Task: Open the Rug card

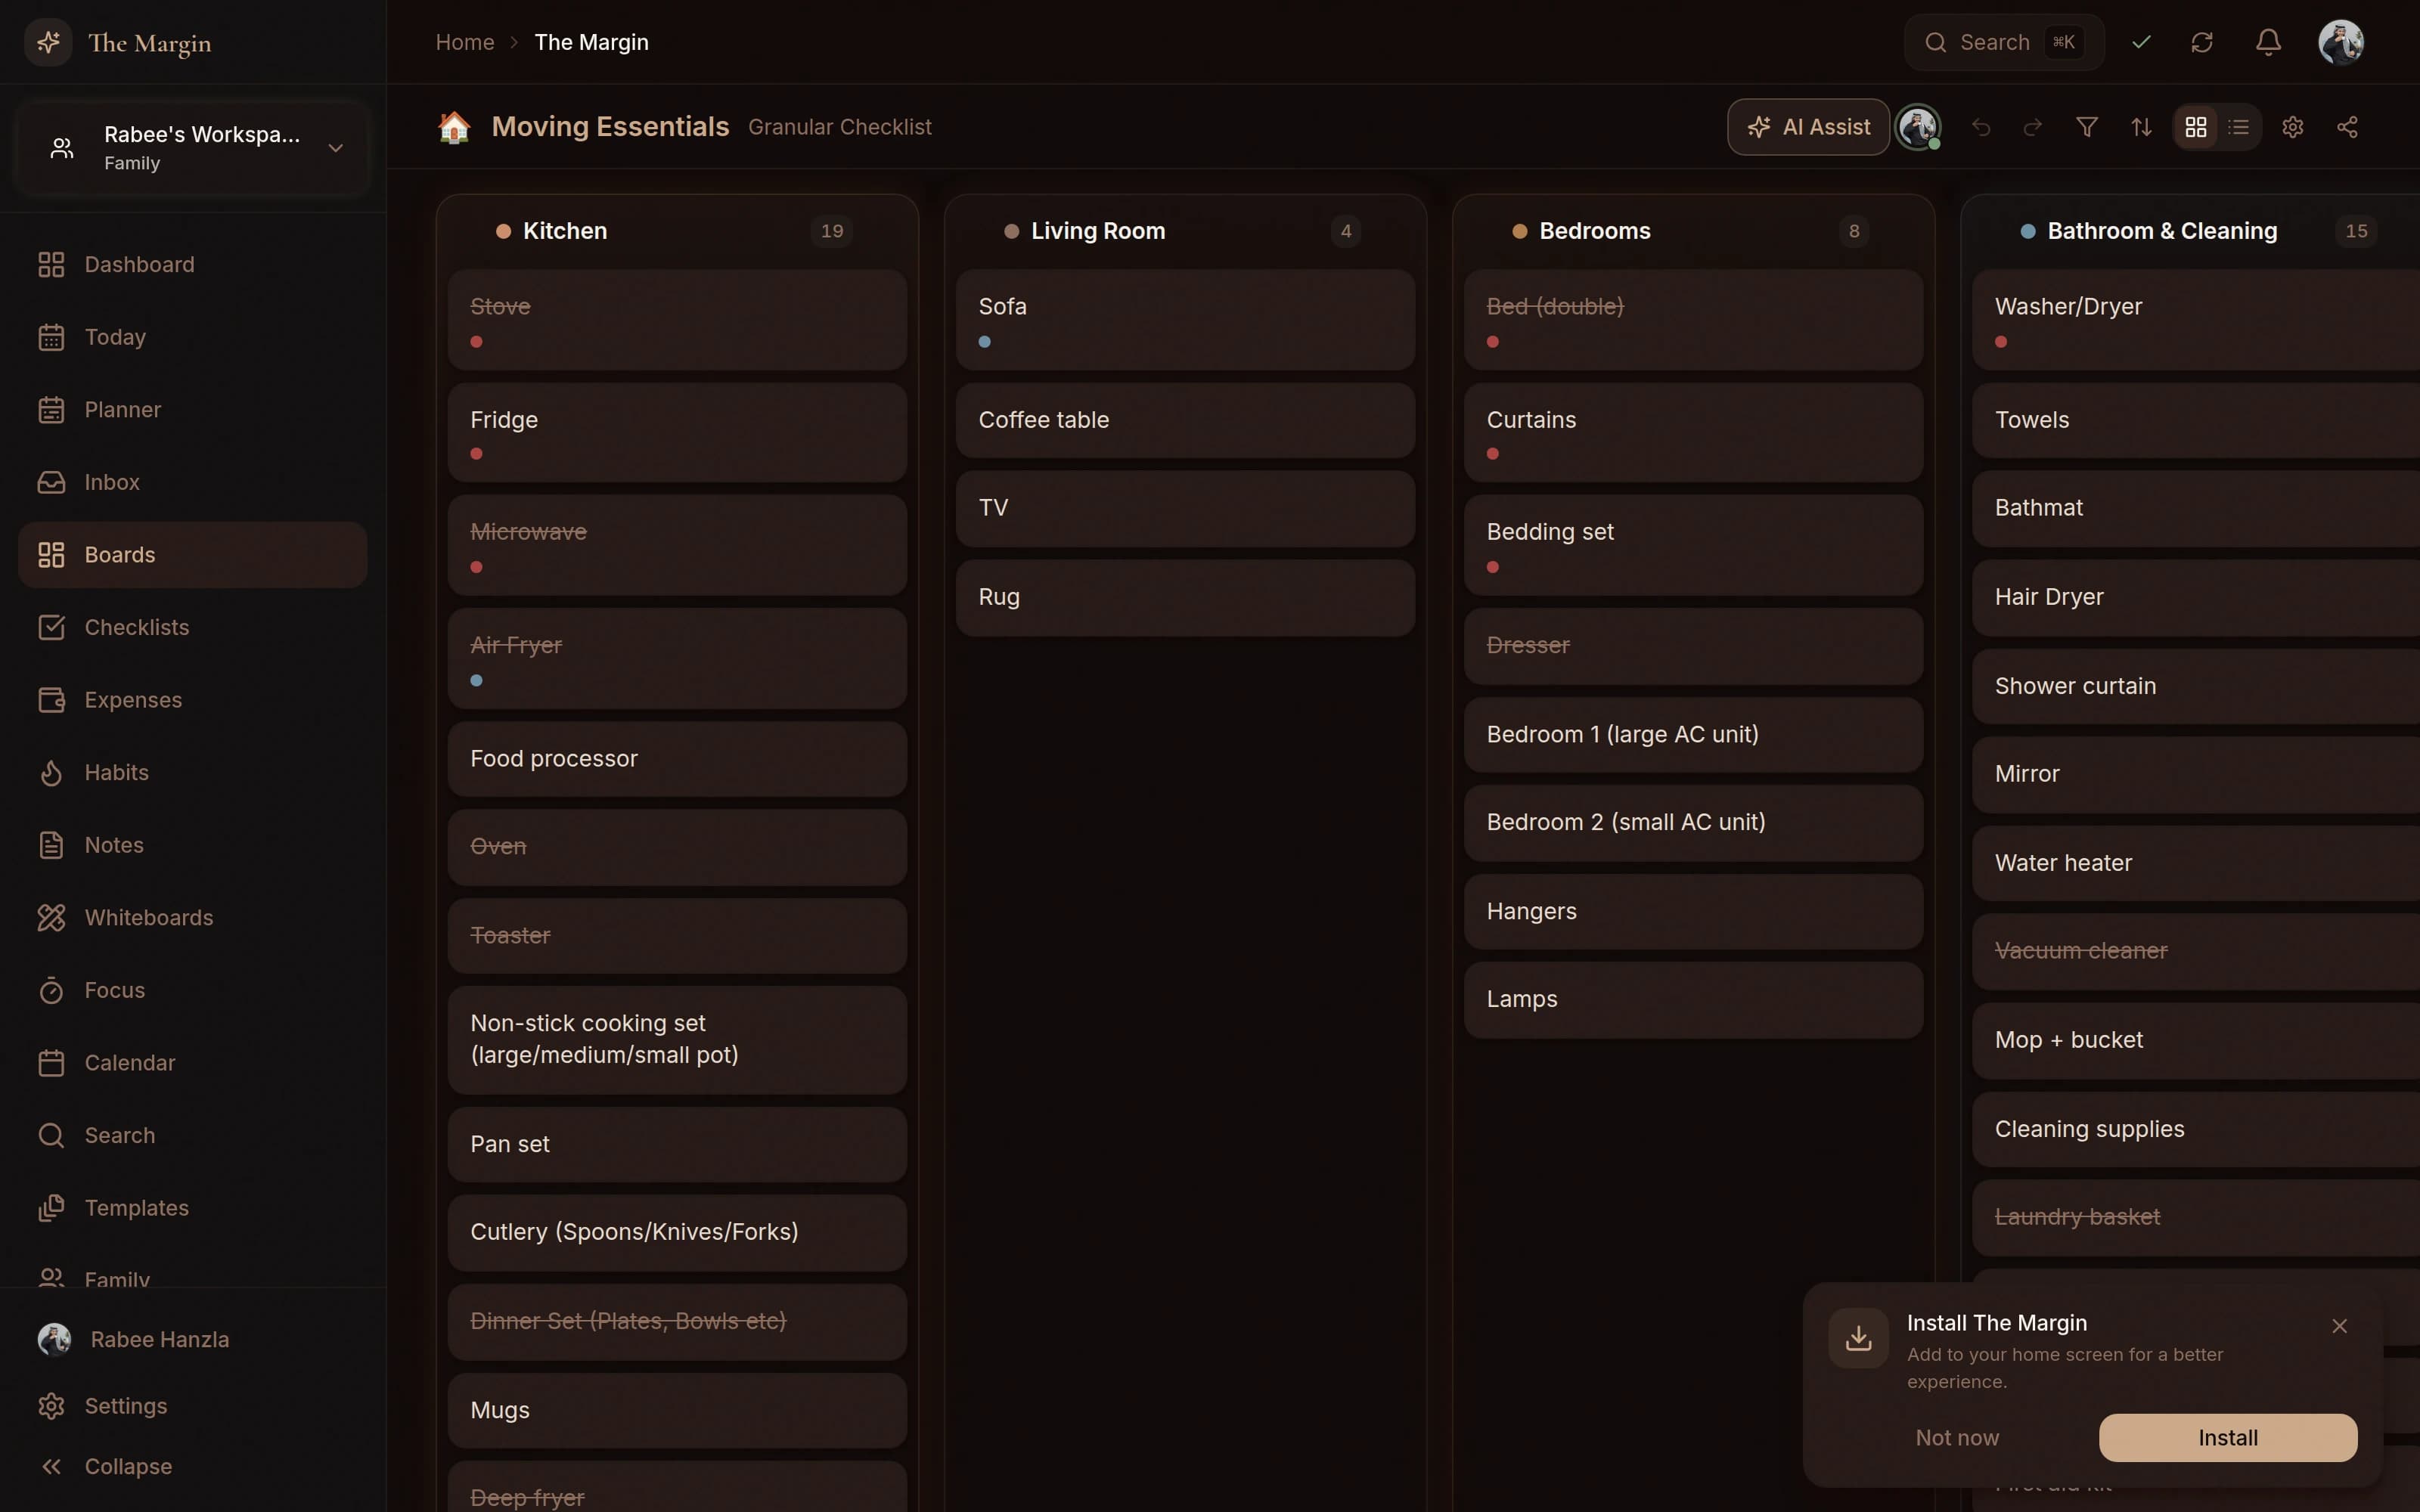Action: pos(1185,598)
